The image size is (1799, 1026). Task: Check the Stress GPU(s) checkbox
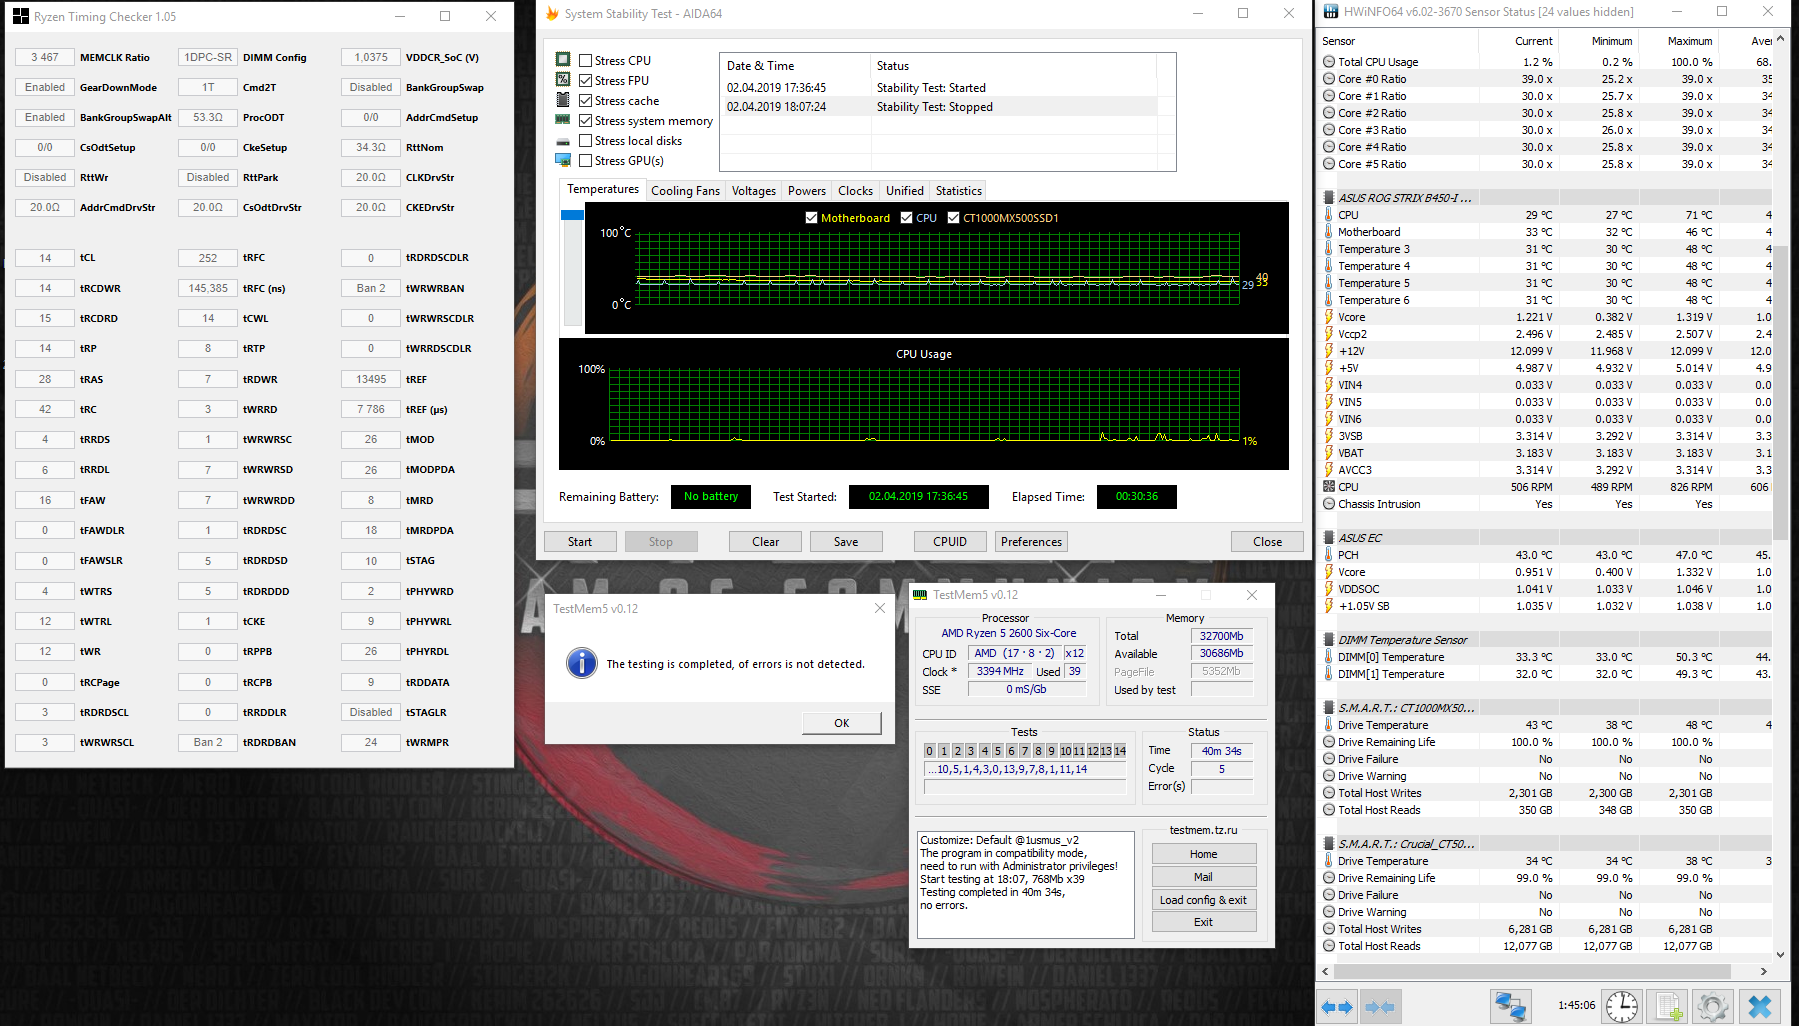pos(586,160)
